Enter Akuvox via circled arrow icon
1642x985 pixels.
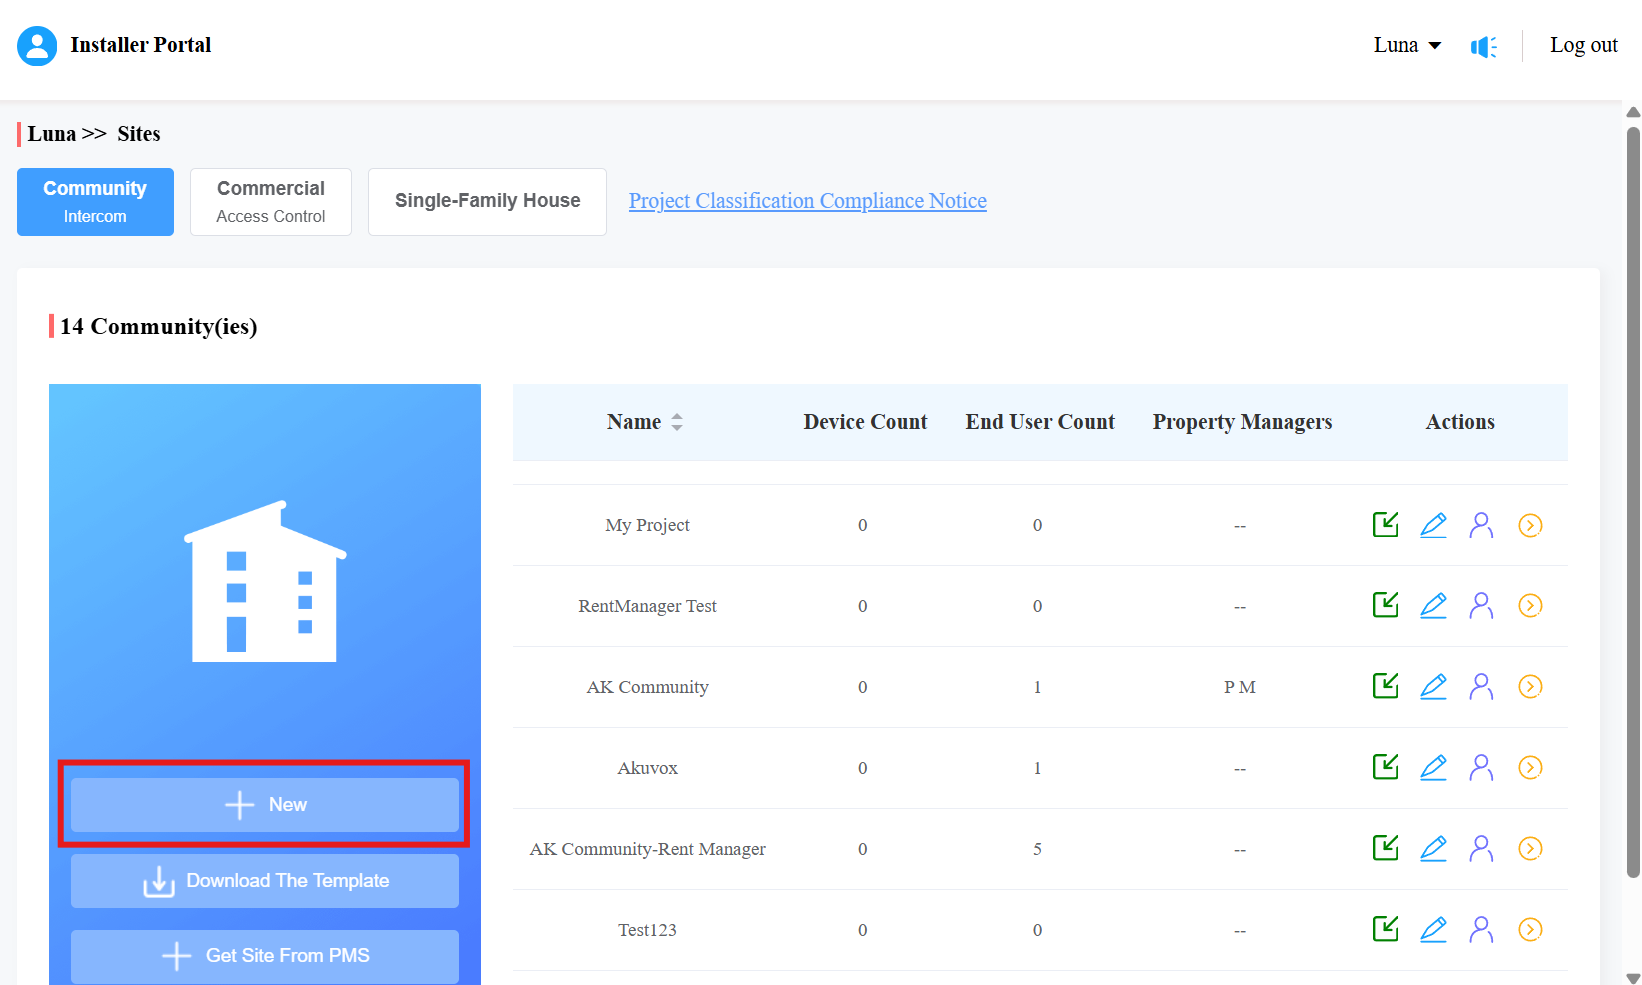click(1530, 768)
